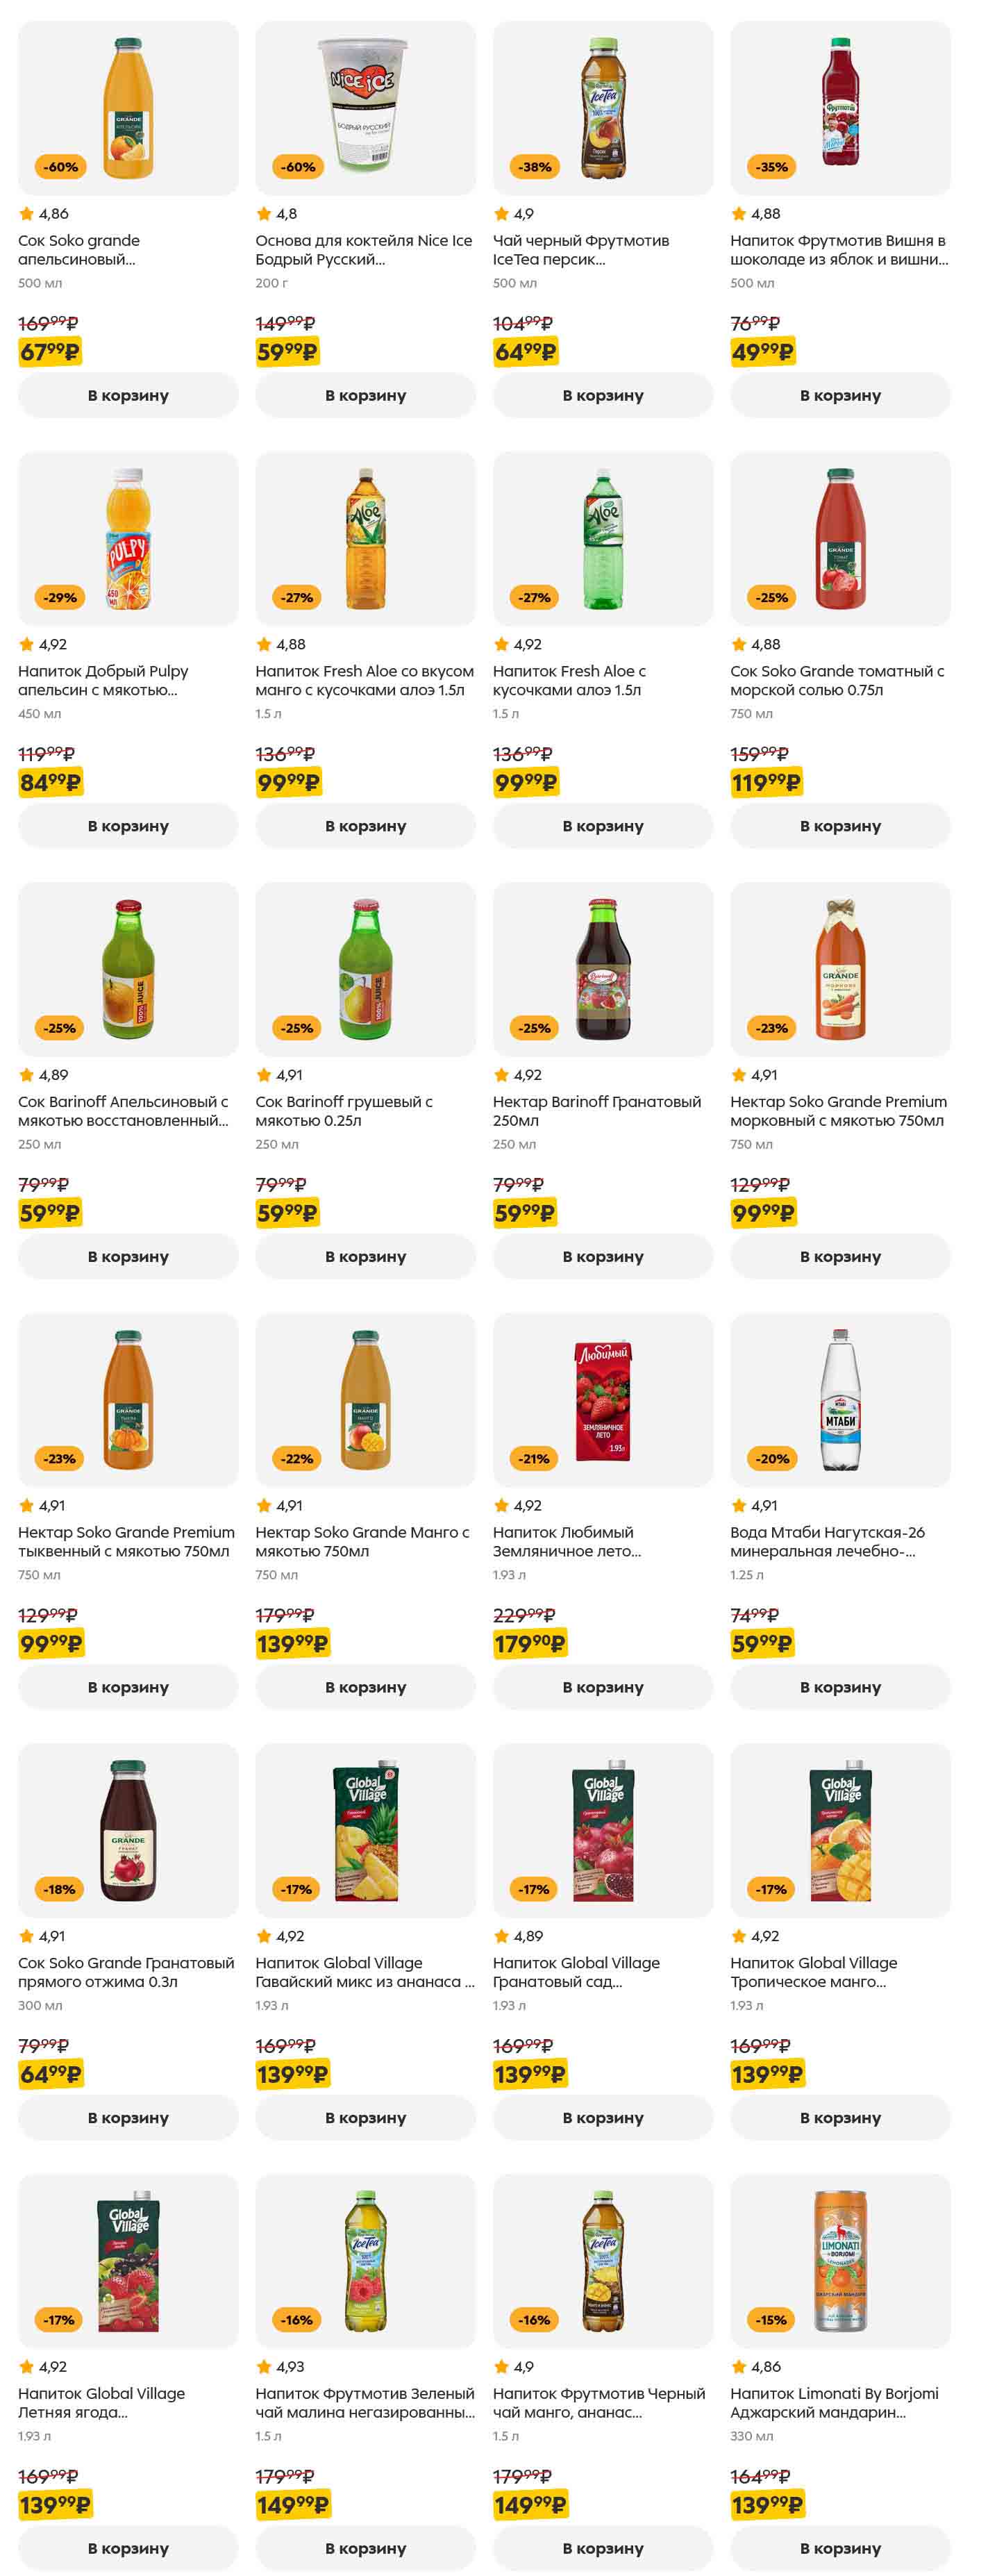Image resolution: width=988 pixels, height=2576 pixels.
Task: Open the Limonati By Borjomi can image
Action: point(840,2261)
